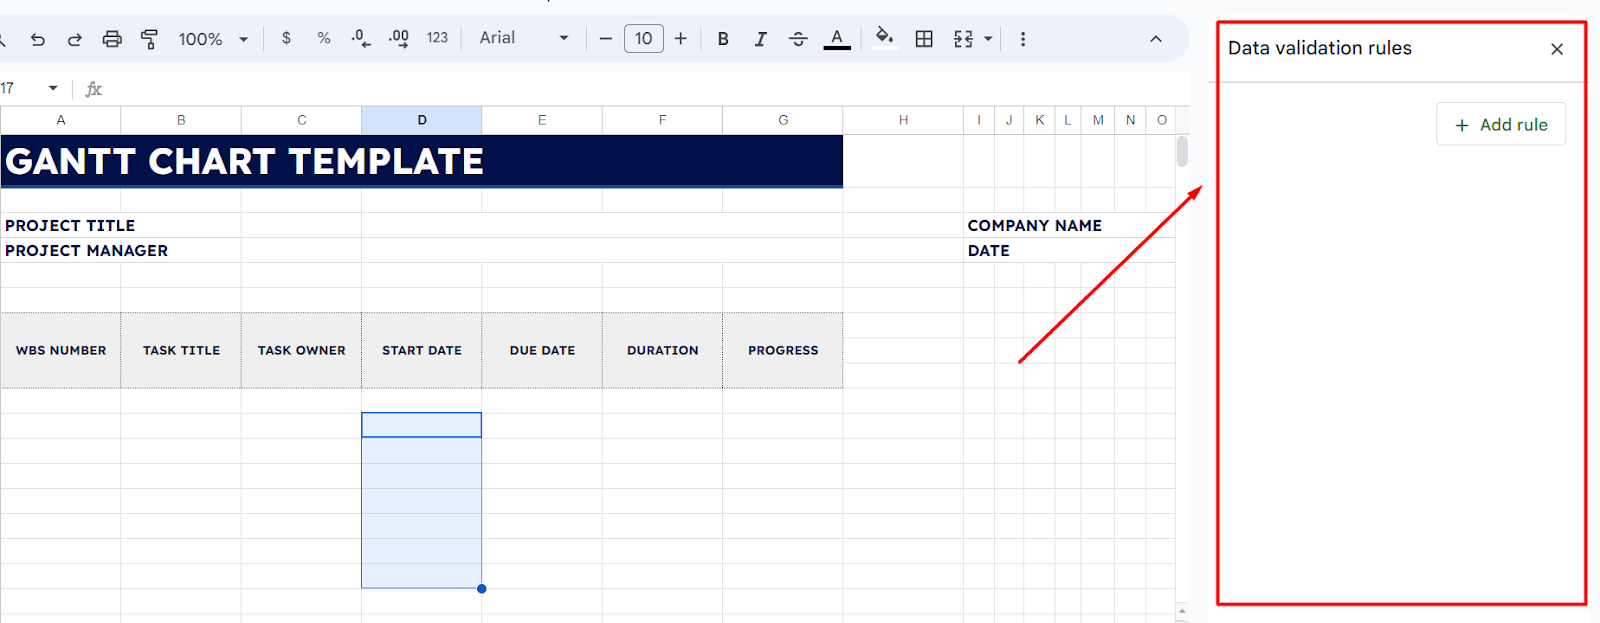Select column E header

click(x=542, y=120)
